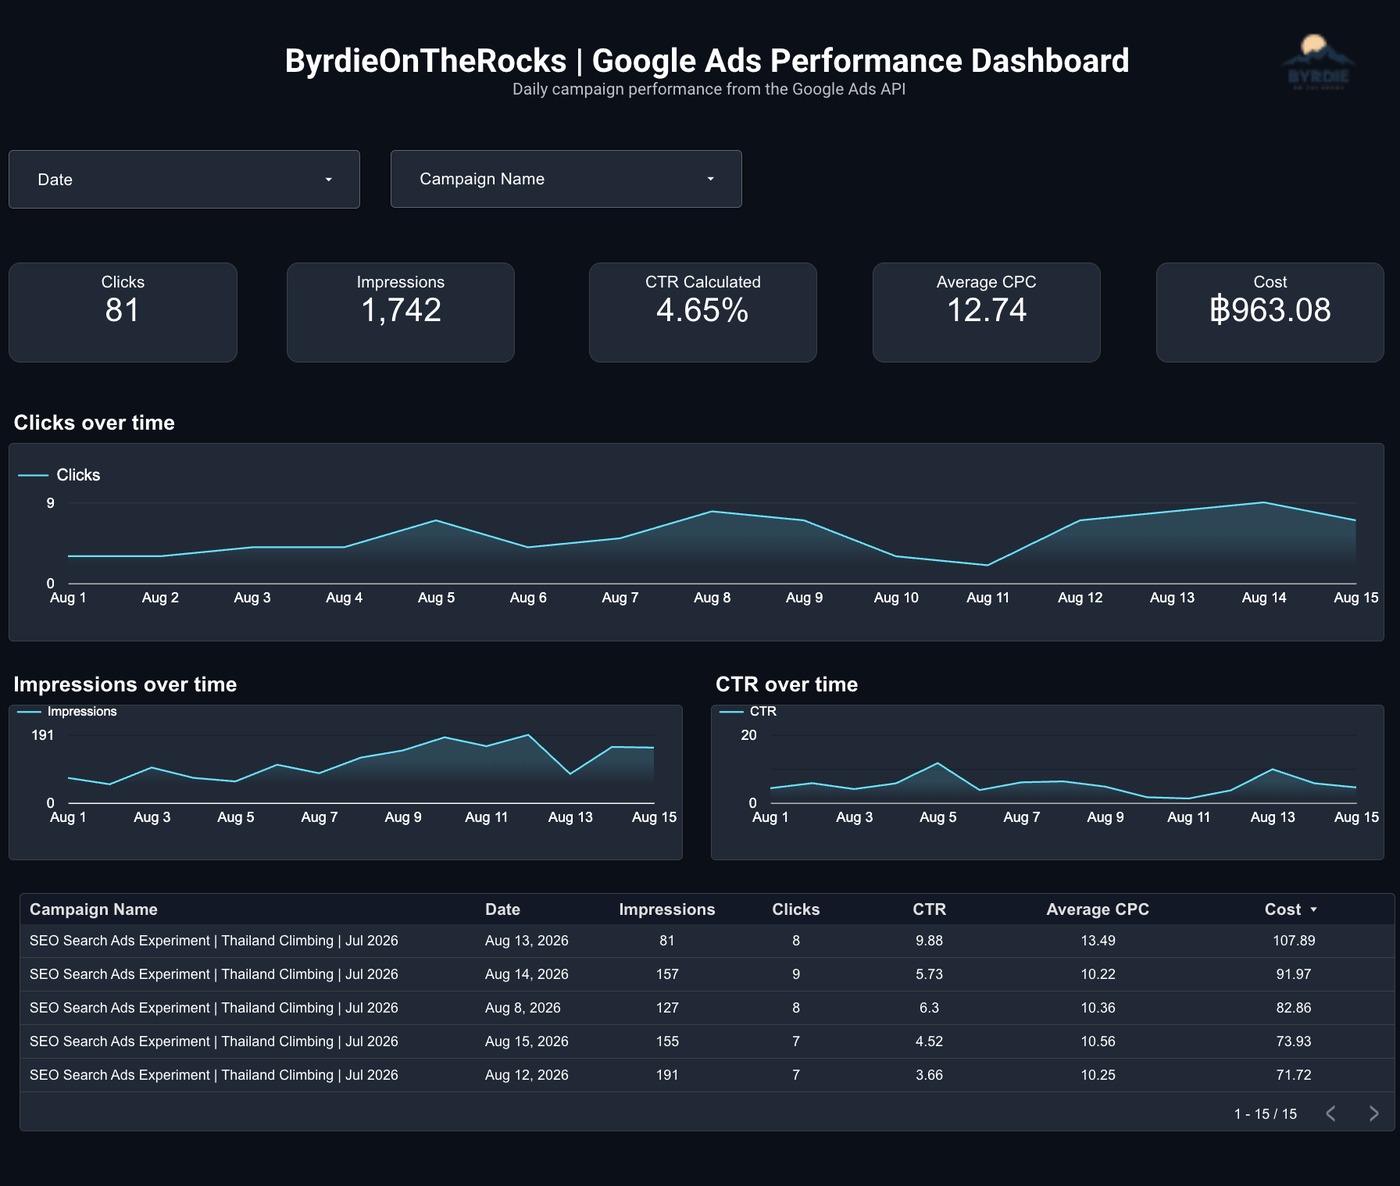Click the Byrdie logo image
Image resolution: width=1400 pixels, height=1186 pixels.
1318,62
